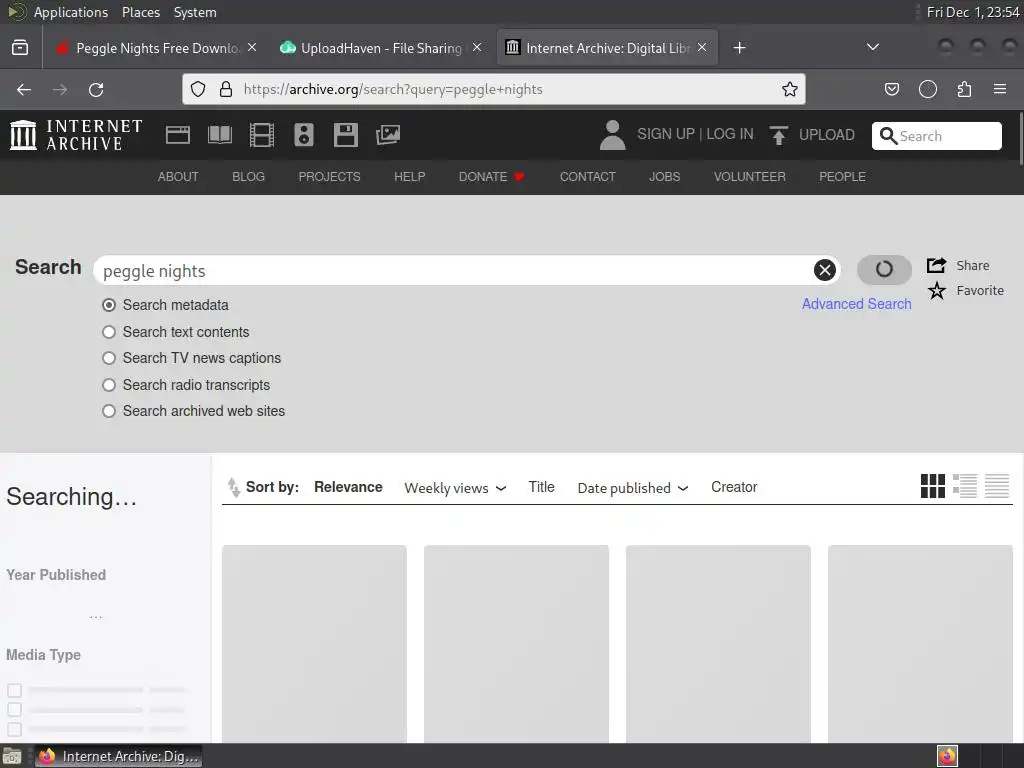
Task: Click the upload arrow icon
Action: pos(778,135)
